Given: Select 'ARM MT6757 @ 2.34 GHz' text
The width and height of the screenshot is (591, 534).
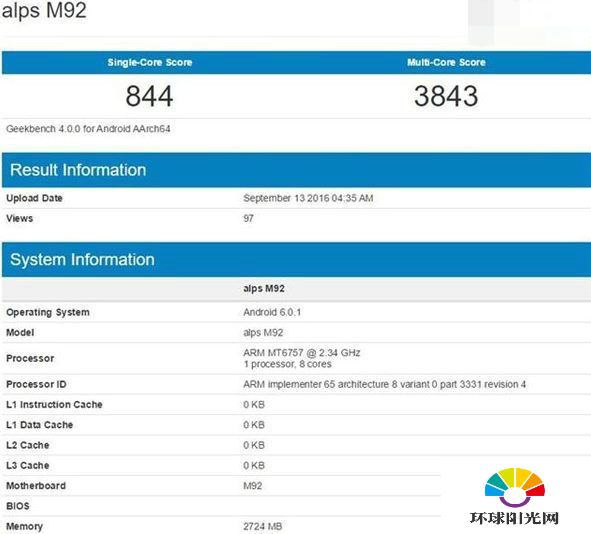Looking at the screenshot, I should [302, 353].
